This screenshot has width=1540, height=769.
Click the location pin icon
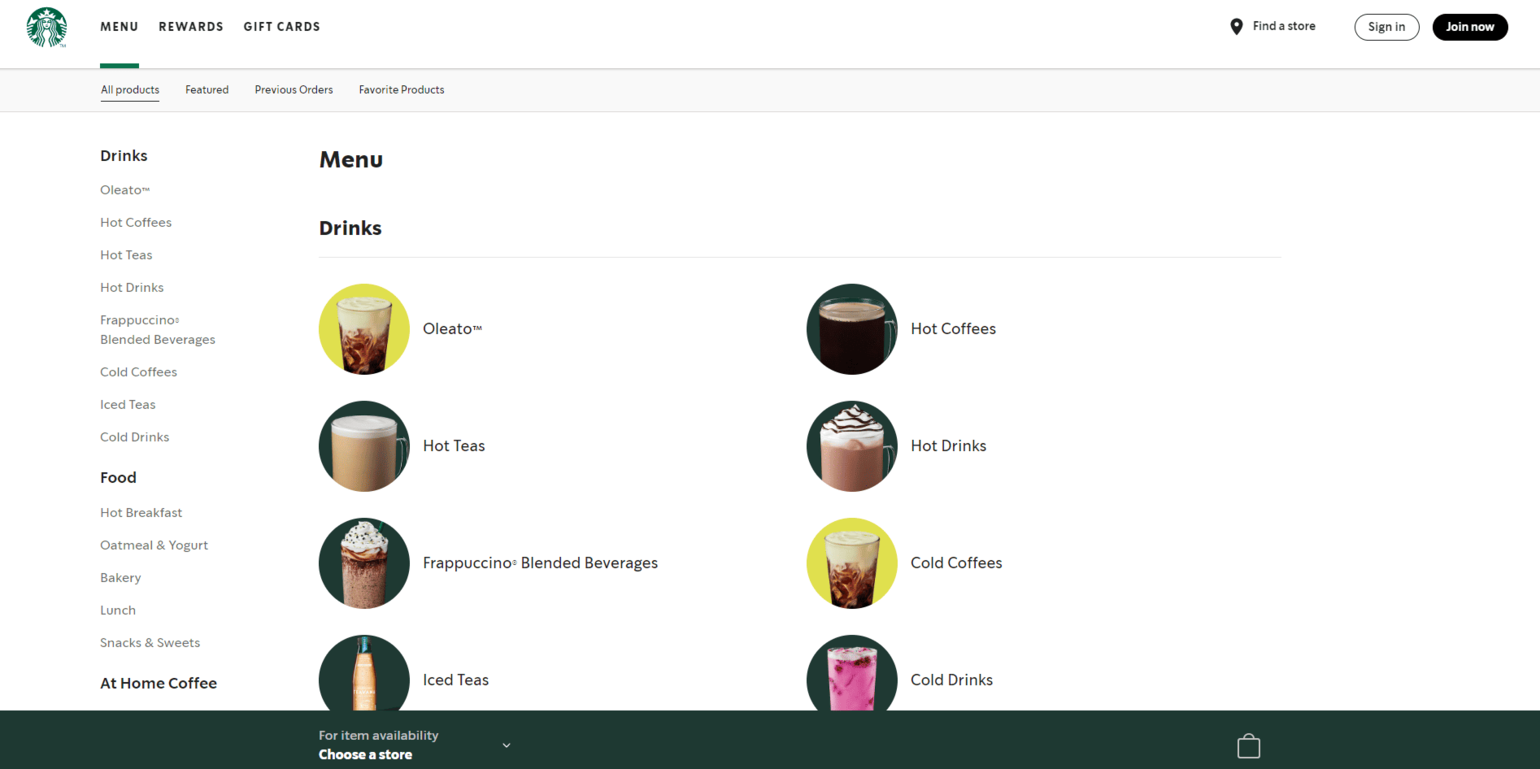(x=1236, y=27)
